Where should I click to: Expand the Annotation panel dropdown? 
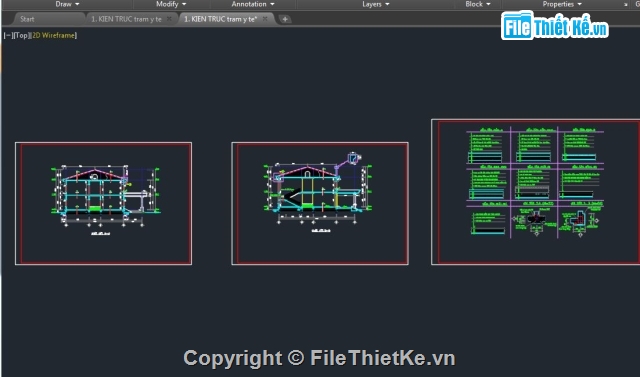click(x=253, y=4)
